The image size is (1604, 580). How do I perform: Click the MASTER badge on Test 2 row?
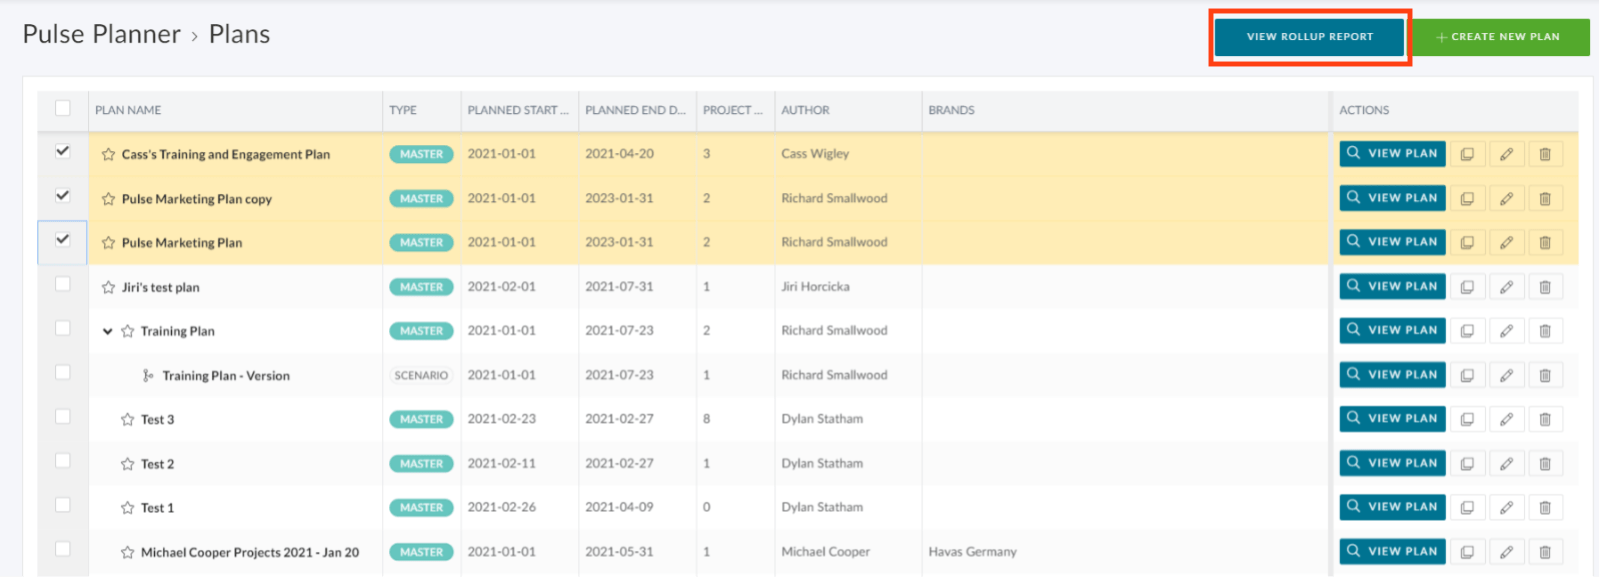[x=422, y=465]
